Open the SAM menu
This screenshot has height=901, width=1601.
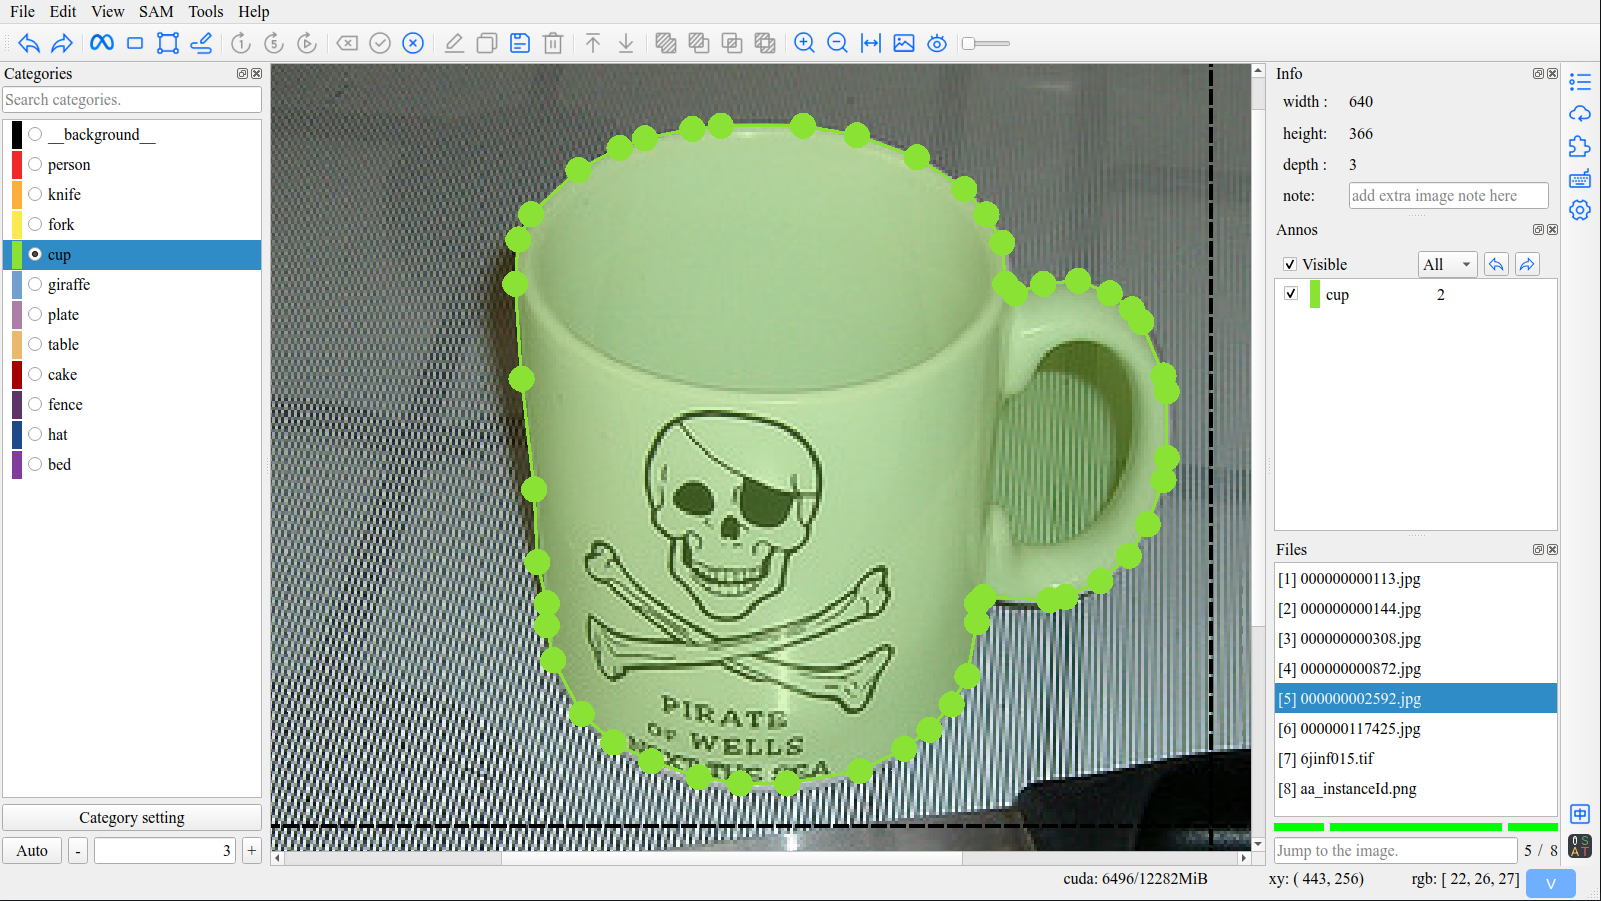[x=156, y=12]
